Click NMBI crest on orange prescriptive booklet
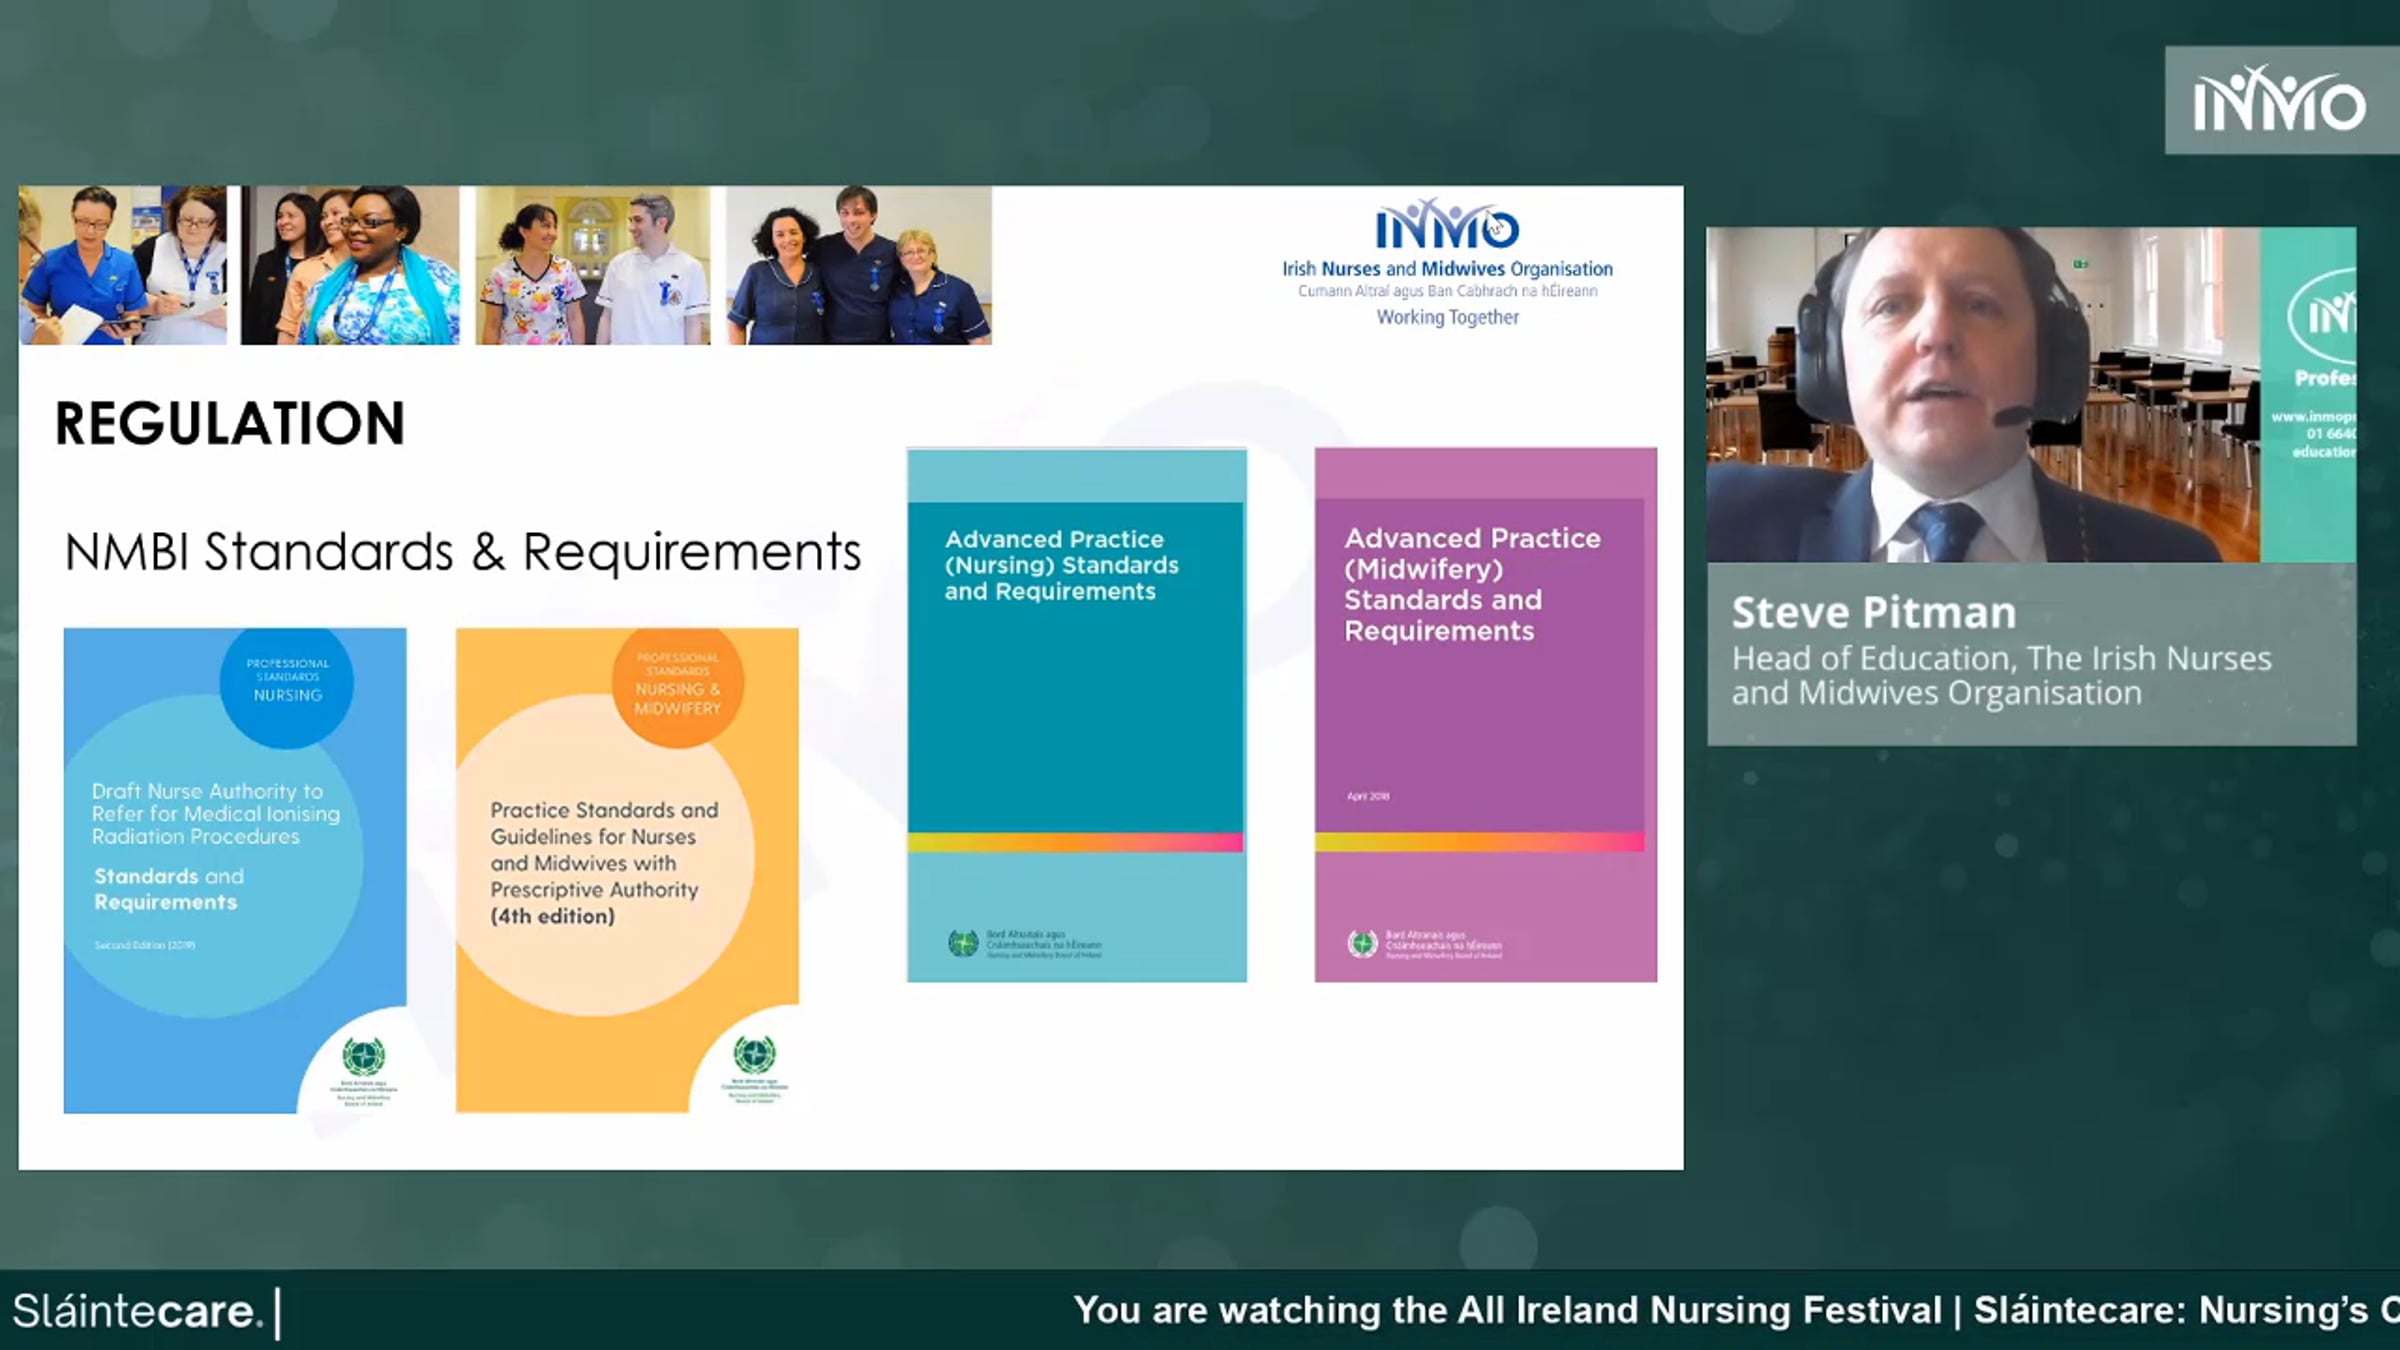 (x=754, y=1055)
